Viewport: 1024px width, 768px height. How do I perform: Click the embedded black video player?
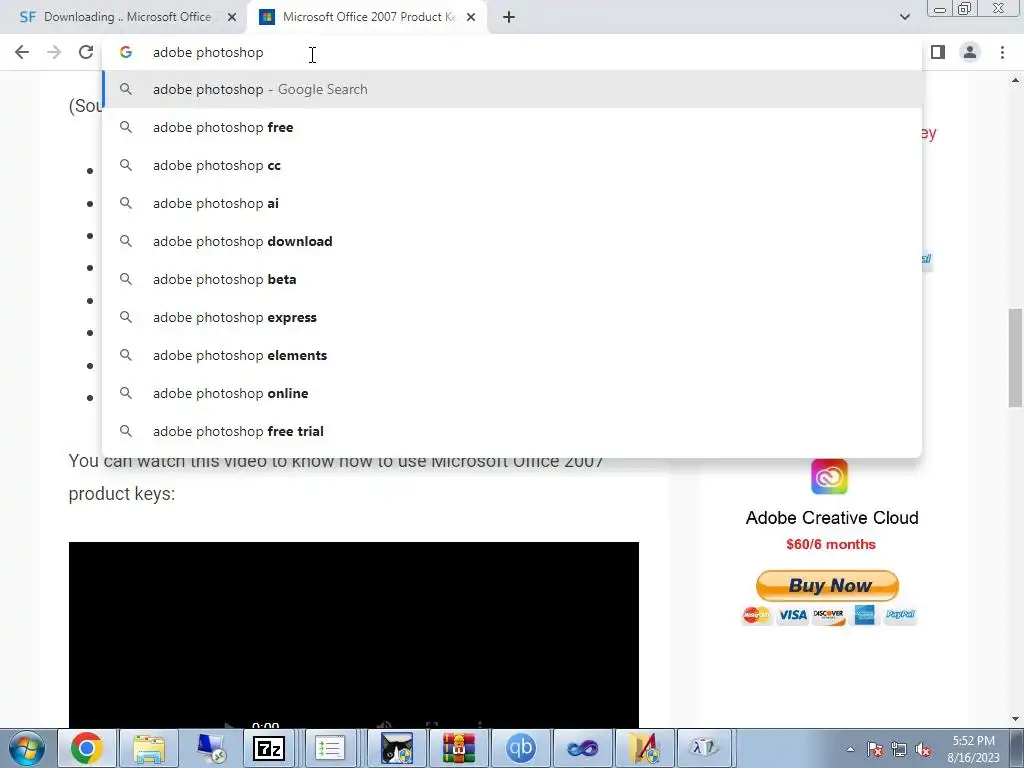353,635
